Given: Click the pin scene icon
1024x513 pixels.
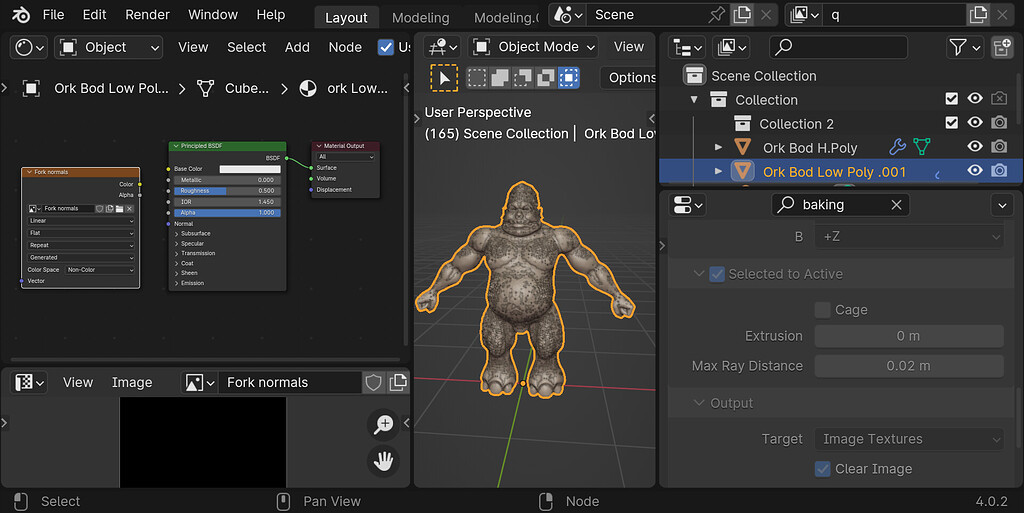Looking at the screenshot, I should coord(716,15).
